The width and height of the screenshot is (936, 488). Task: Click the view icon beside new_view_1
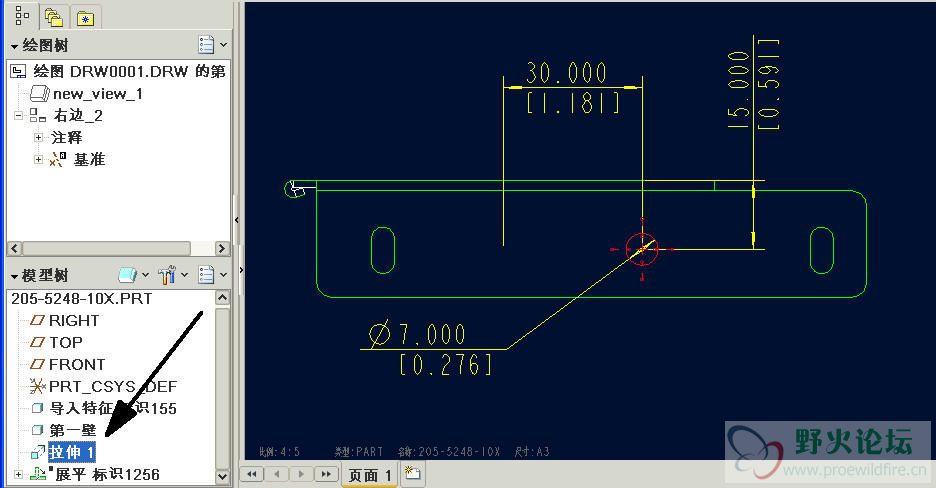coord(39,94)
